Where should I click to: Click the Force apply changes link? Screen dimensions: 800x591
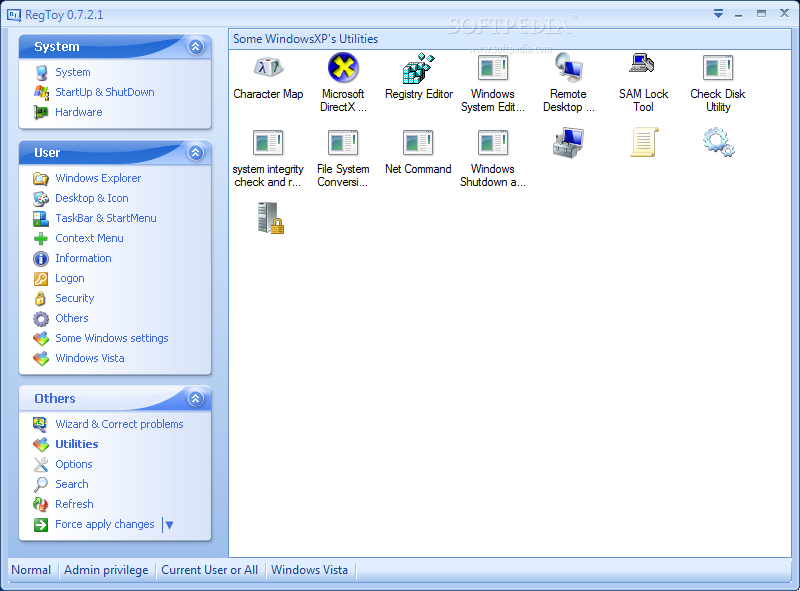pyautogui.click(x=105, y=524)
